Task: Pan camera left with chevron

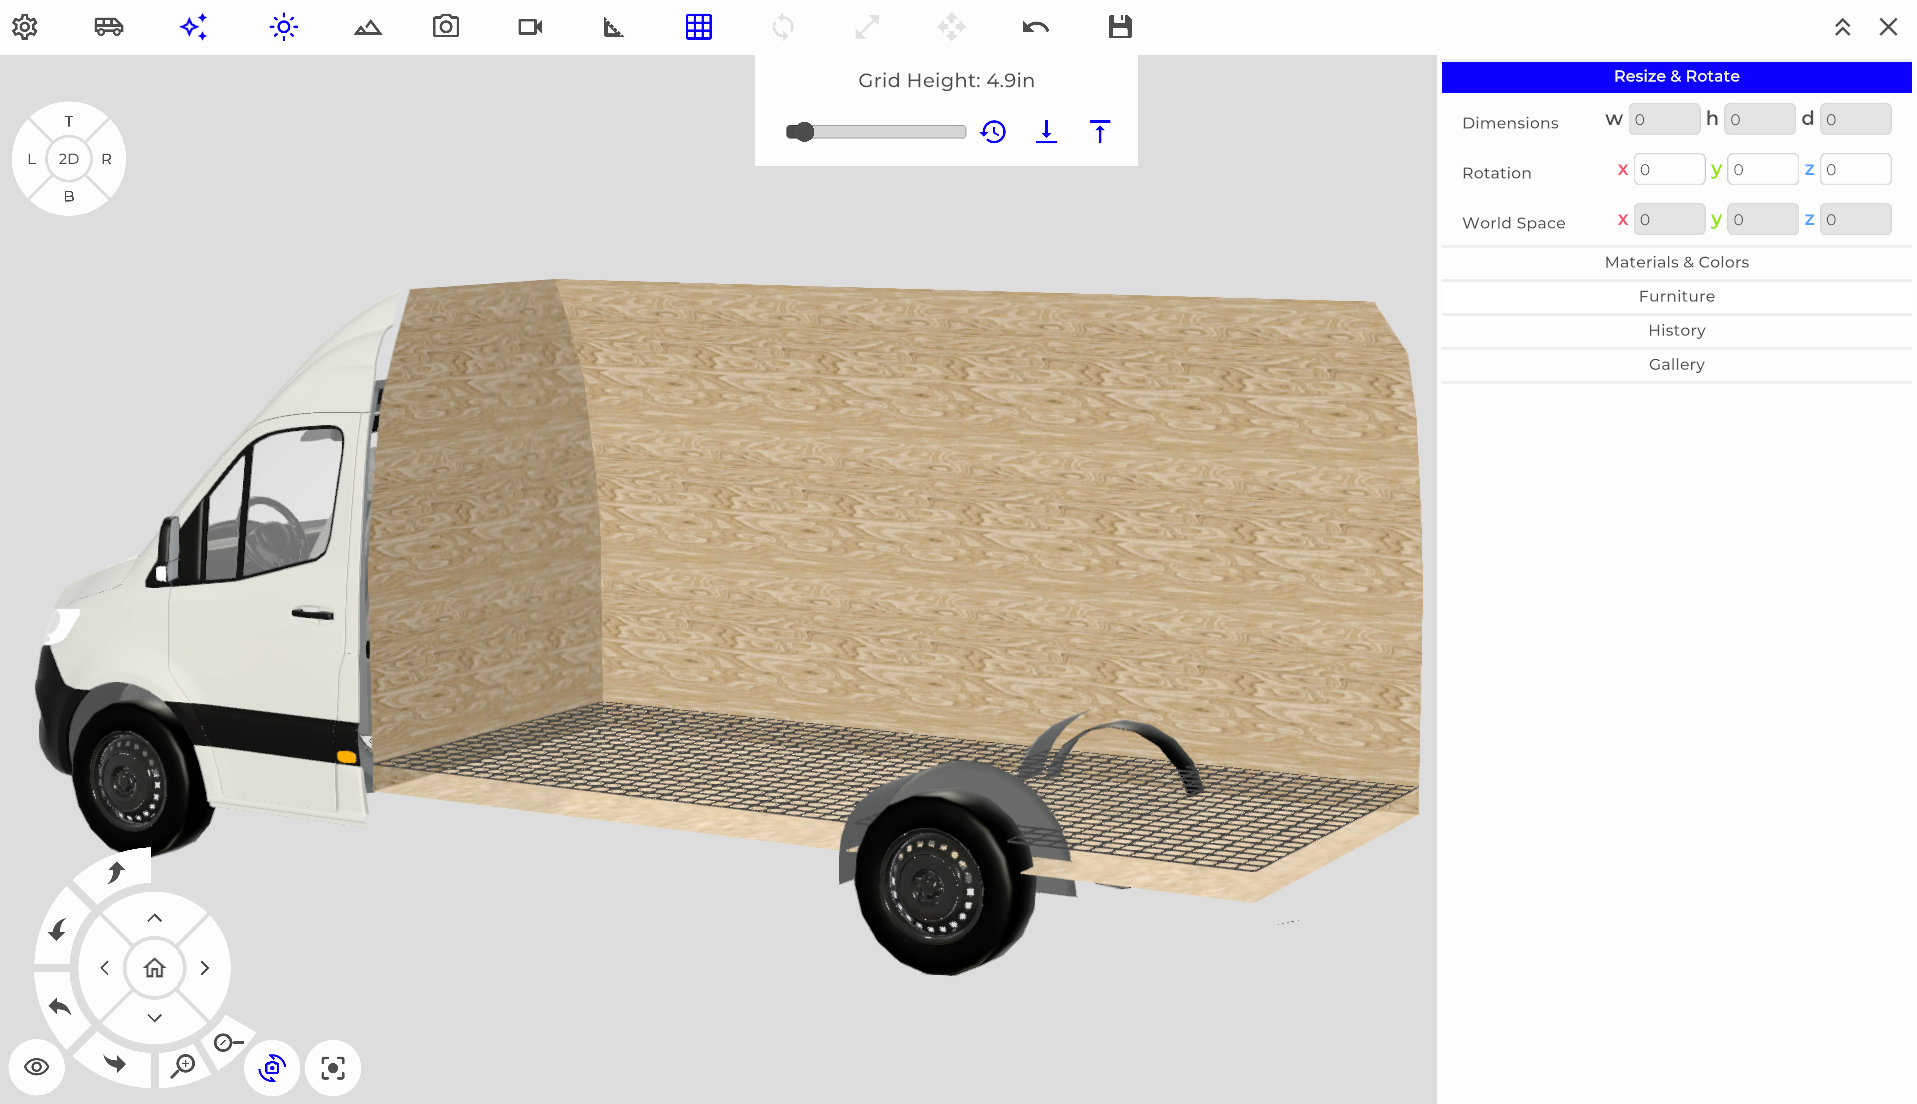Action: pos(105,968)
